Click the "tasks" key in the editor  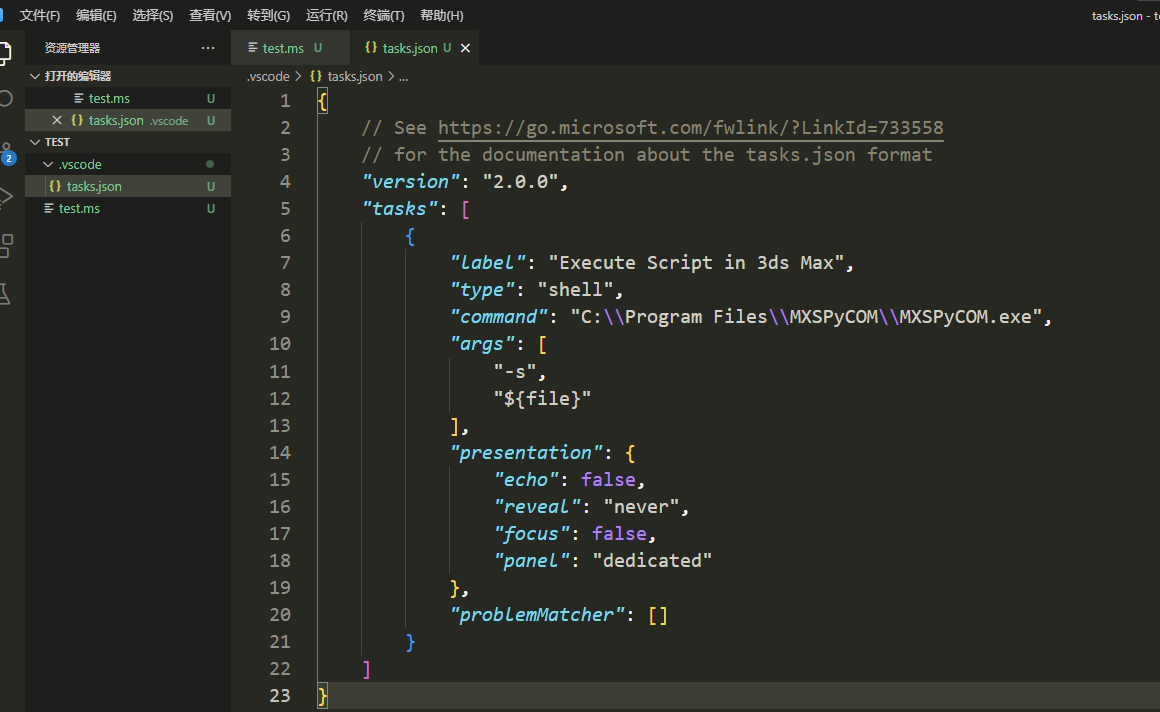pyautogui.click(x=400, y=209)
